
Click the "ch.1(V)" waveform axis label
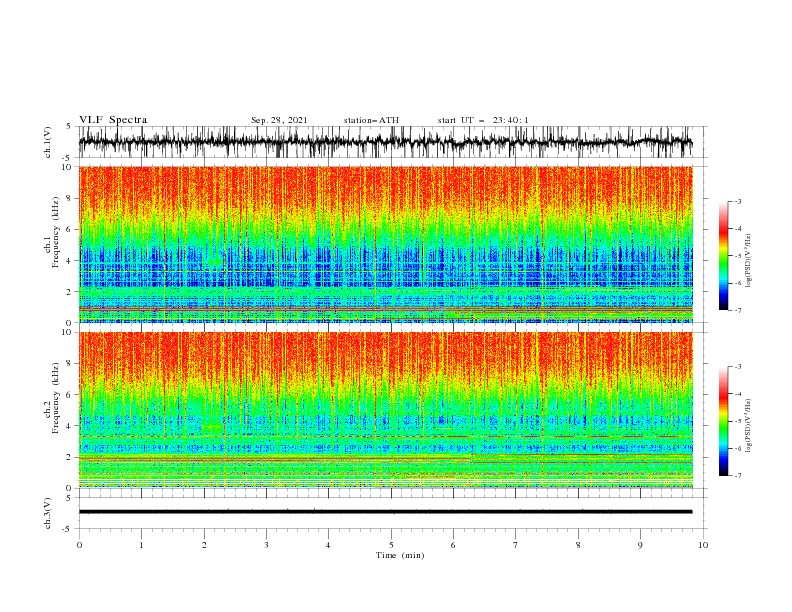48,142
